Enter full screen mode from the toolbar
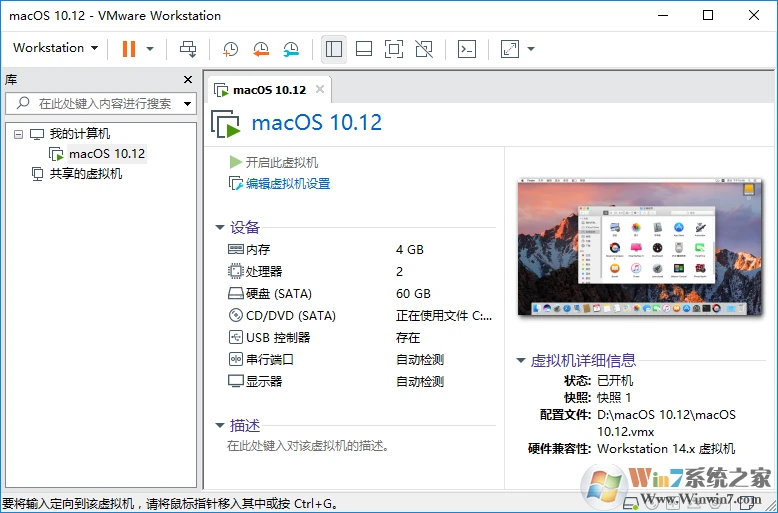This screenshot has height=513, width=778. pos(394,48)
